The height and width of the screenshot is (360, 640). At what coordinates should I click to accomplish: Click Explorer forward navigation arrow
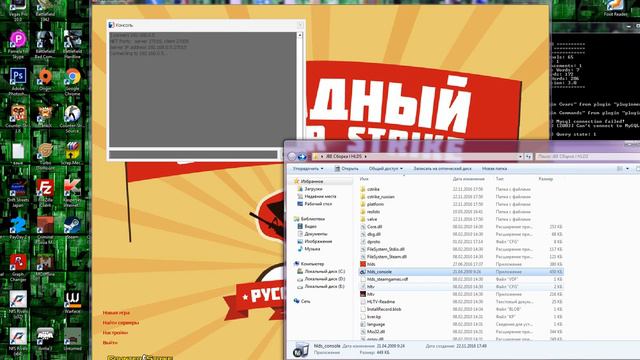point(302,156)
